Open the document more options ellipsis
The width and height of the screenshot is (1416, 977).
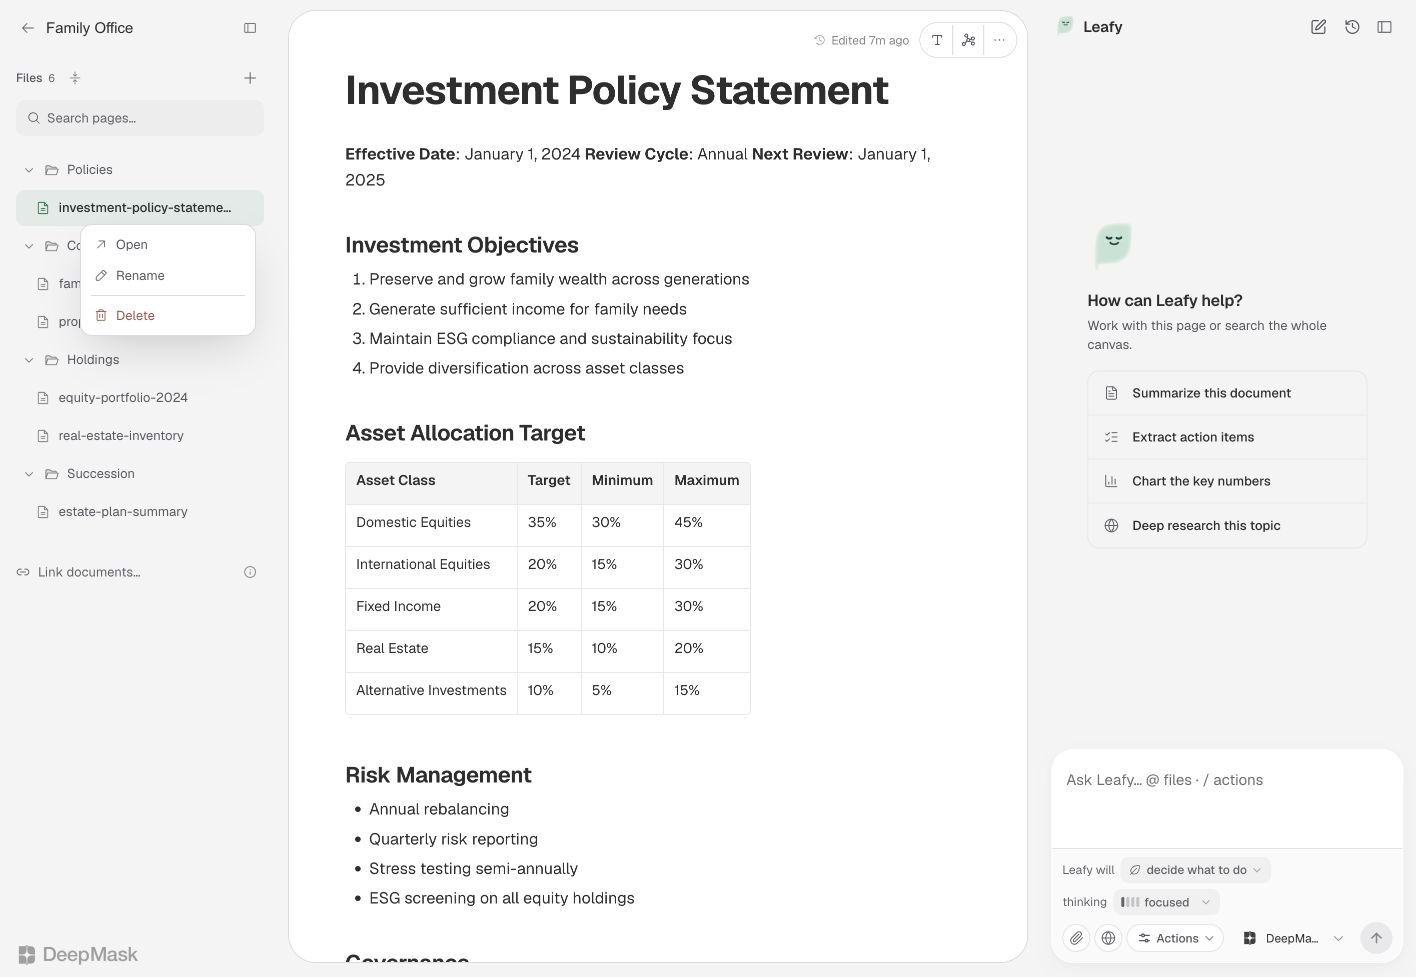[x=999, y=40]
